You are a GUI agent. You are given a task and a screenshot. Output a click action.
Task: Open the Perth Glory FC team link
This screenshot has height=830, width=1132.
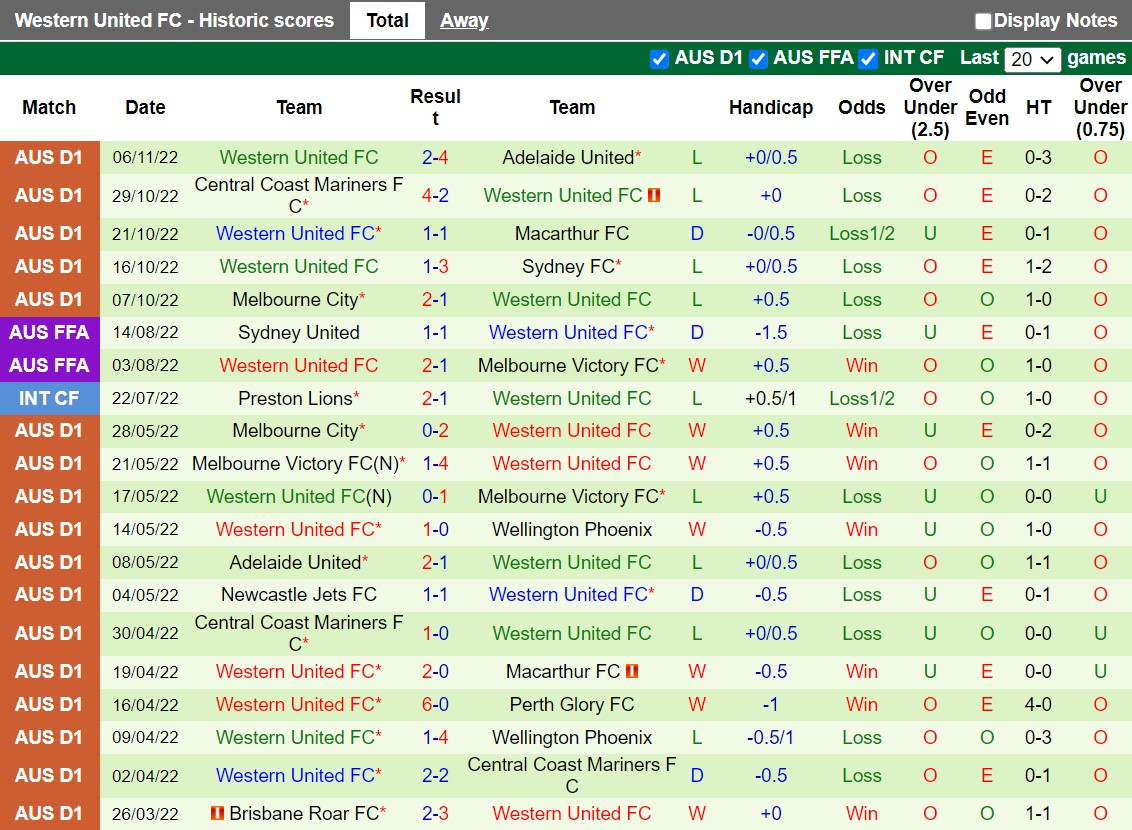click(x=571, y=704)
